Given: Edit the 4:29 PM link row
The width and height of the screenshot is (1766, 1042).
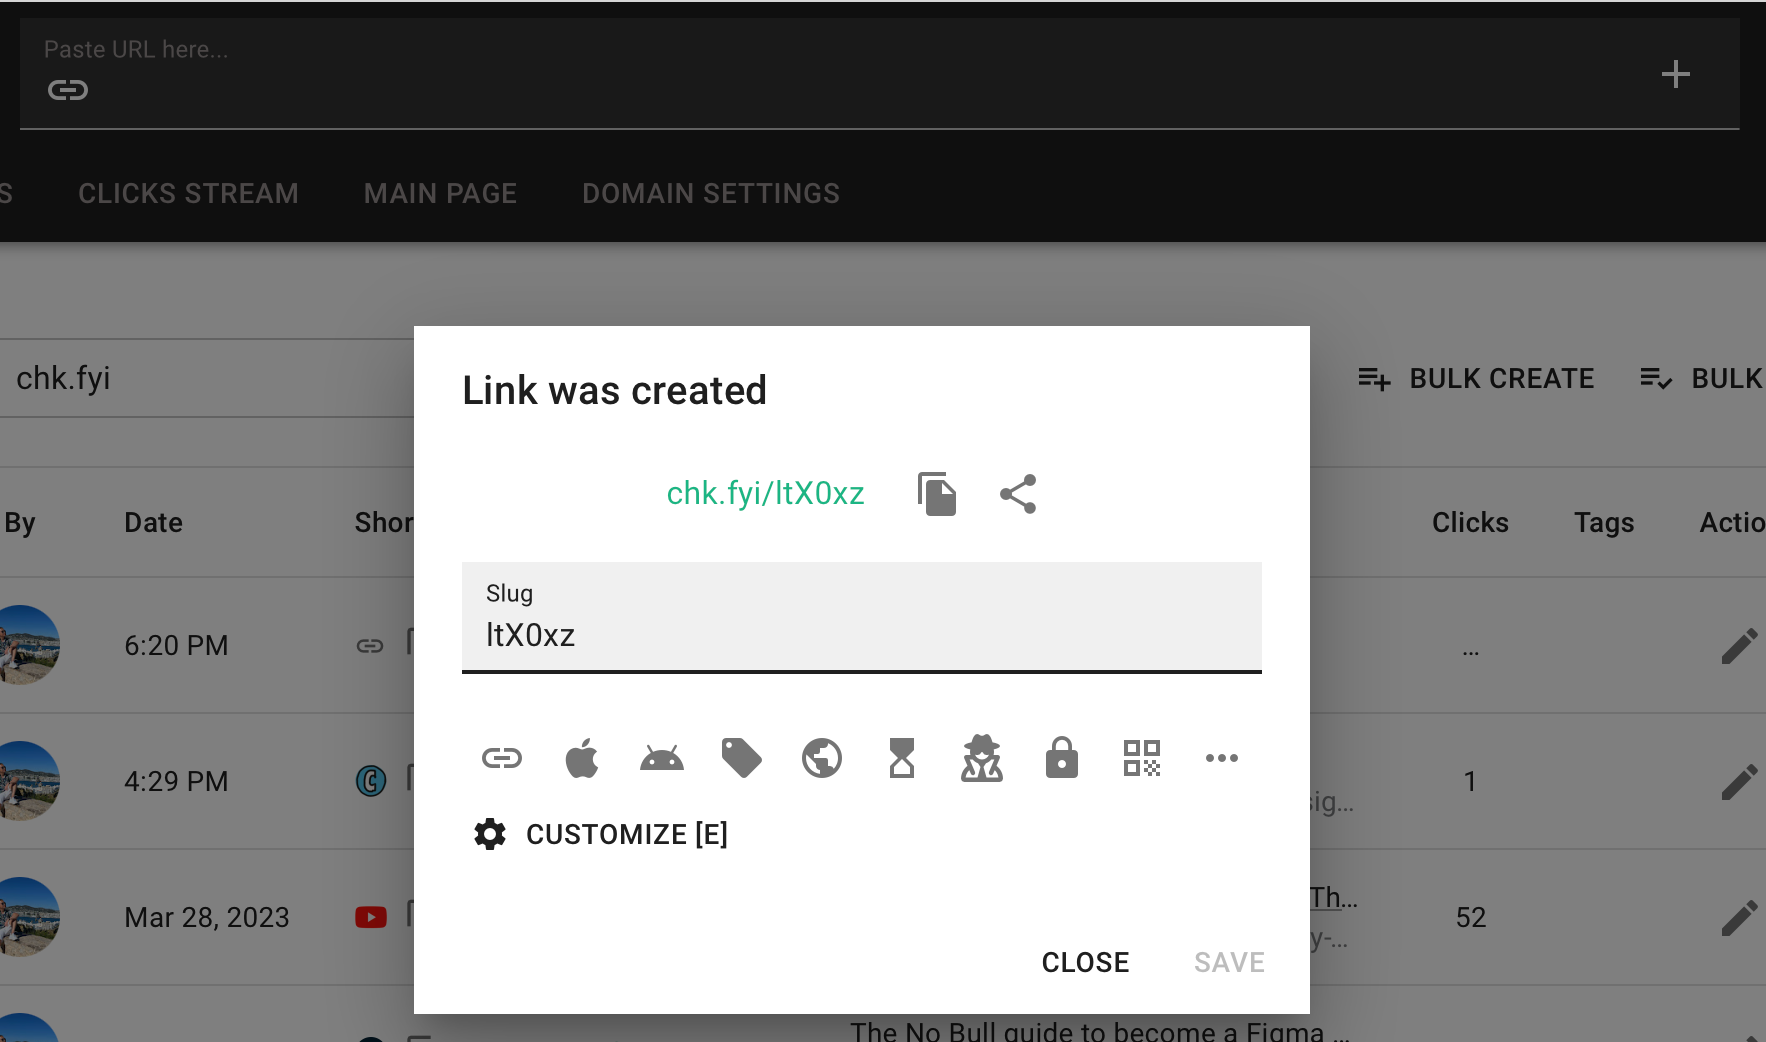Looking at the screenshot, I should click(1740, 781).
